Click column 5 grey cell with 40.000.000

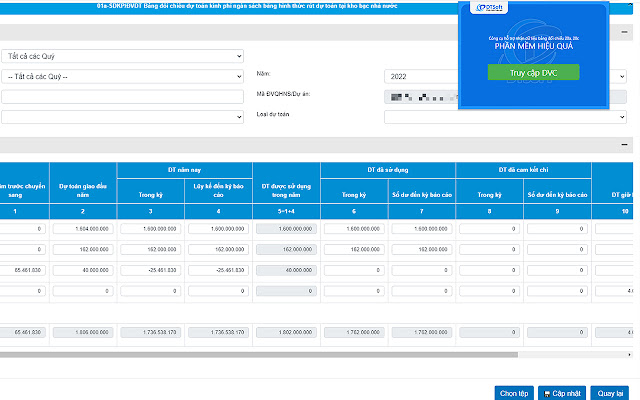tap(286, 270)
